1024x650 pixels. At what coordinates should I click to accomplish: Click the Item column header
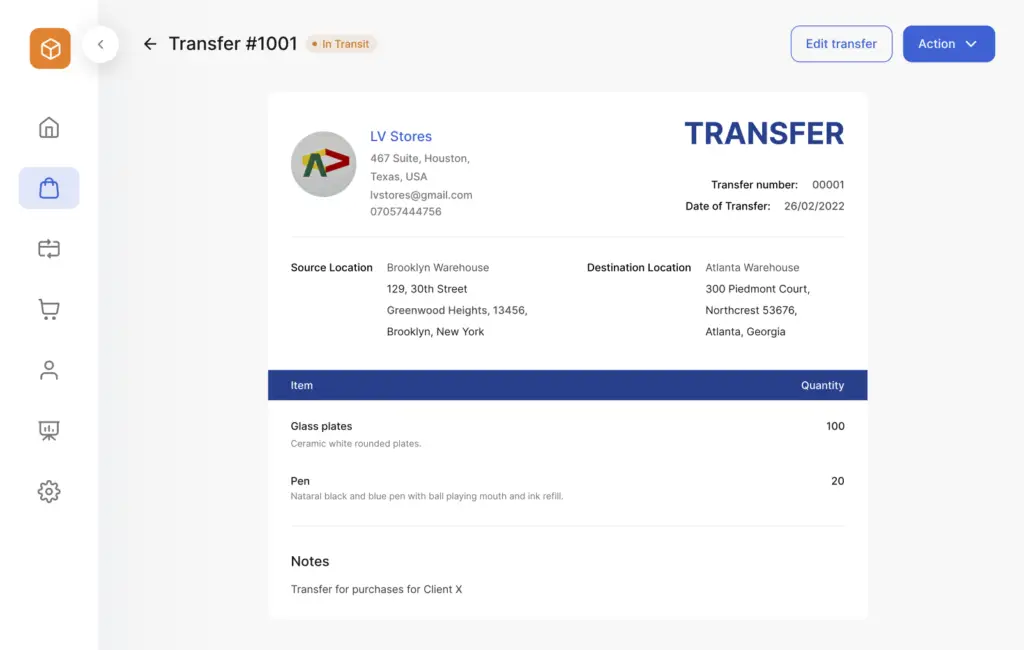tap(302, 385)
